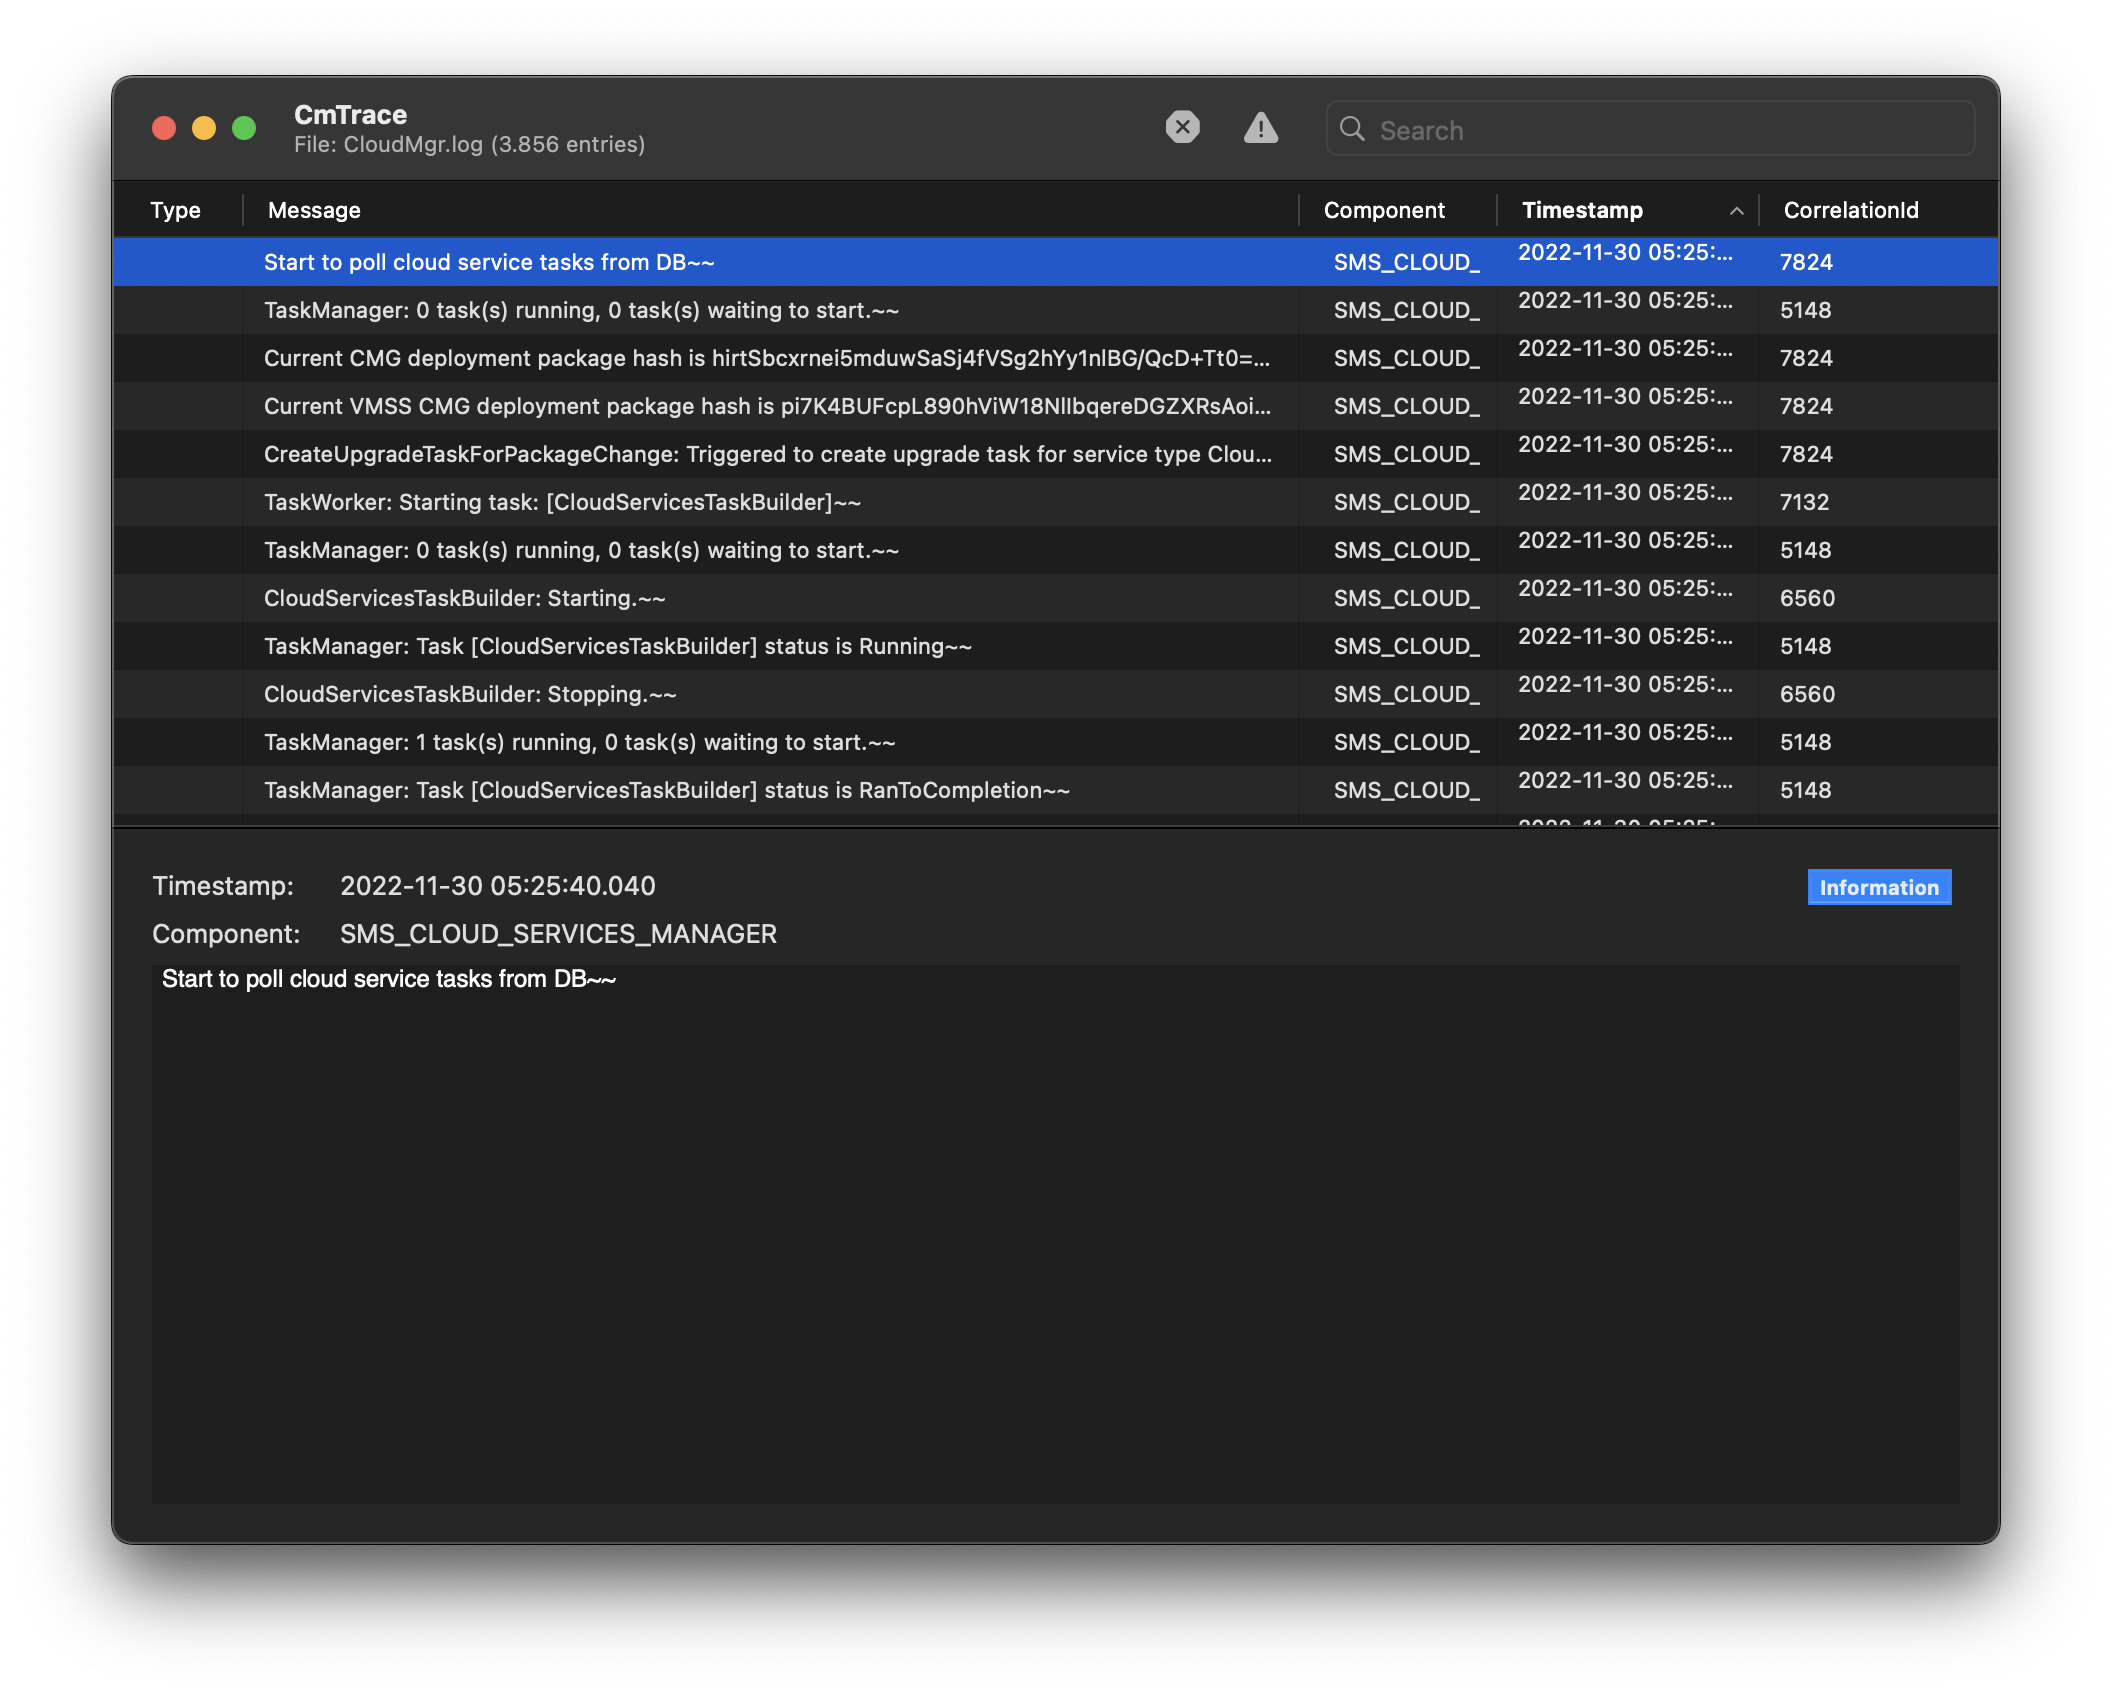Click the message detail text area

1054,1232
